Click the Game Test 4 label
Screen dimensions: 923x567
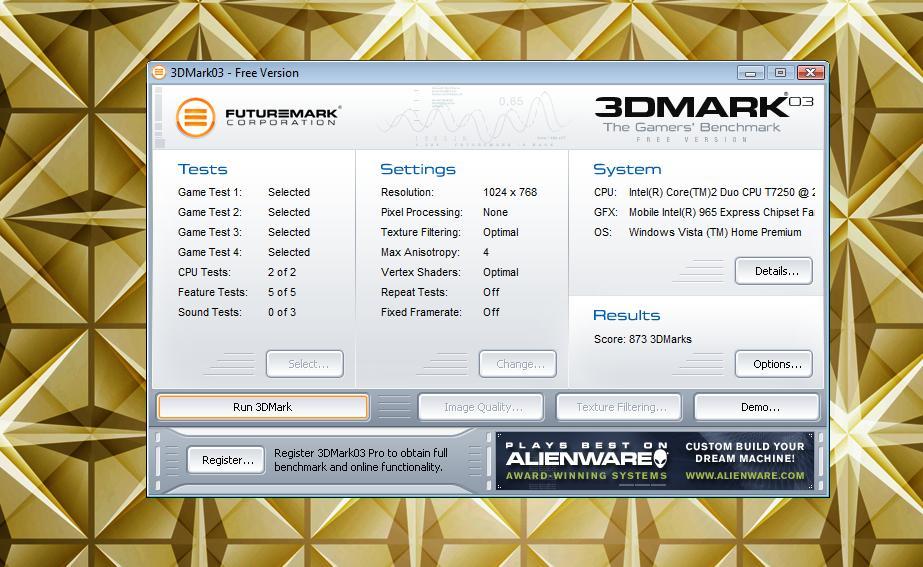(x=210, y=253)
